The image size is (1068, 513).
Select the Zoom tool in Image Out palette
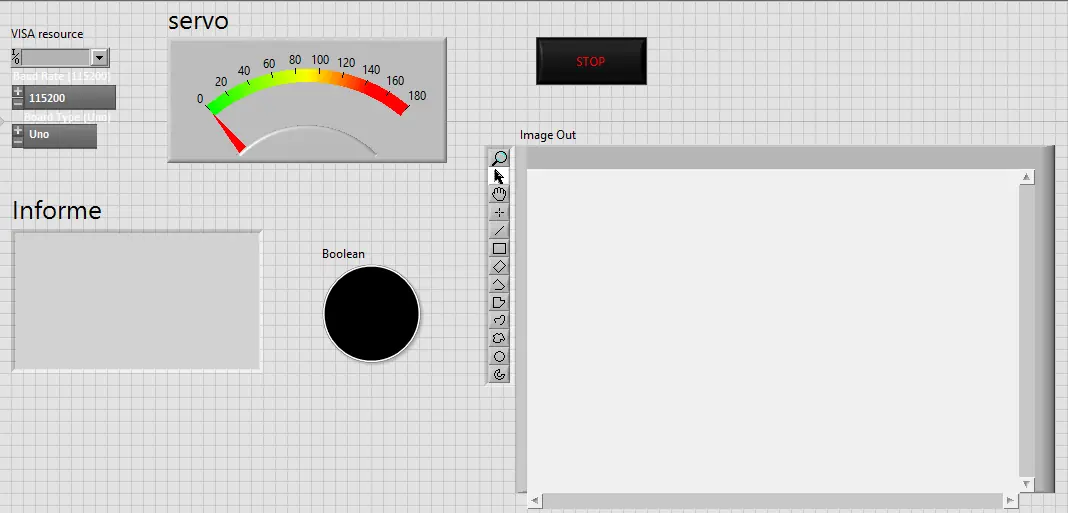click(x=499, y=158)
